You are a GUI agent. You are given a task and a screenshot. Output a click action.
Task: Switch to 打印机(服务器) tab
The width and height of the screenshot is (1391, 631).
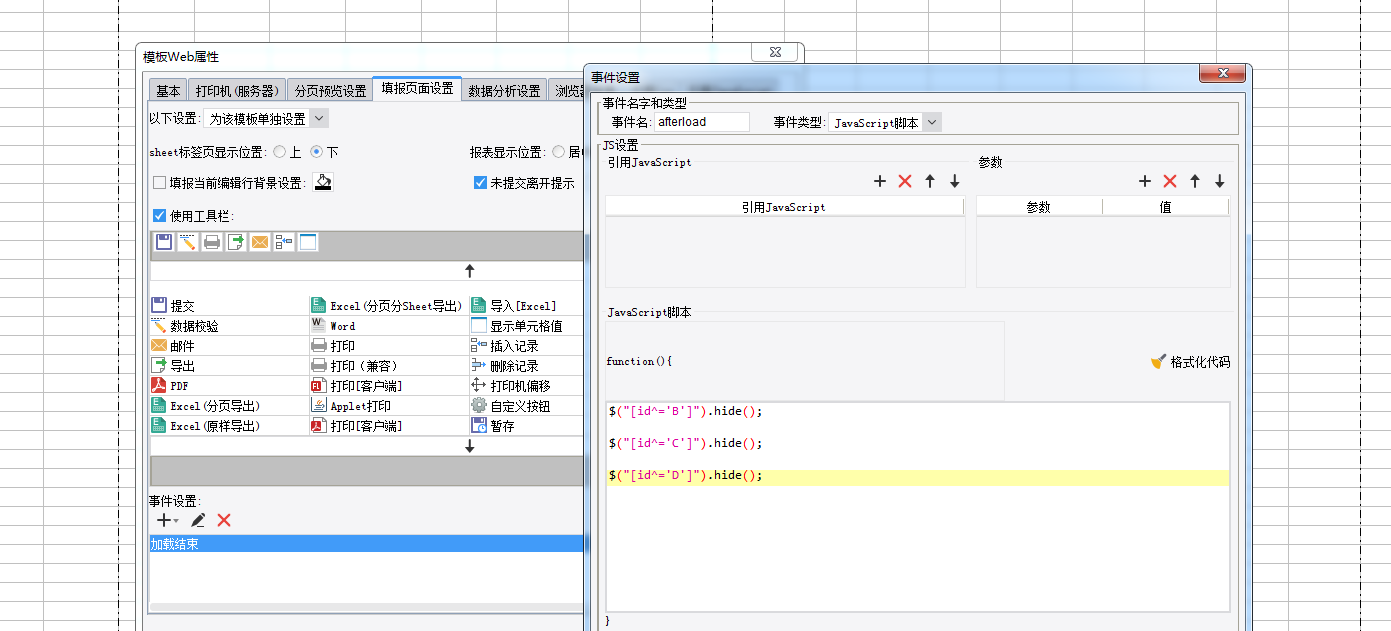coord(236,90)
